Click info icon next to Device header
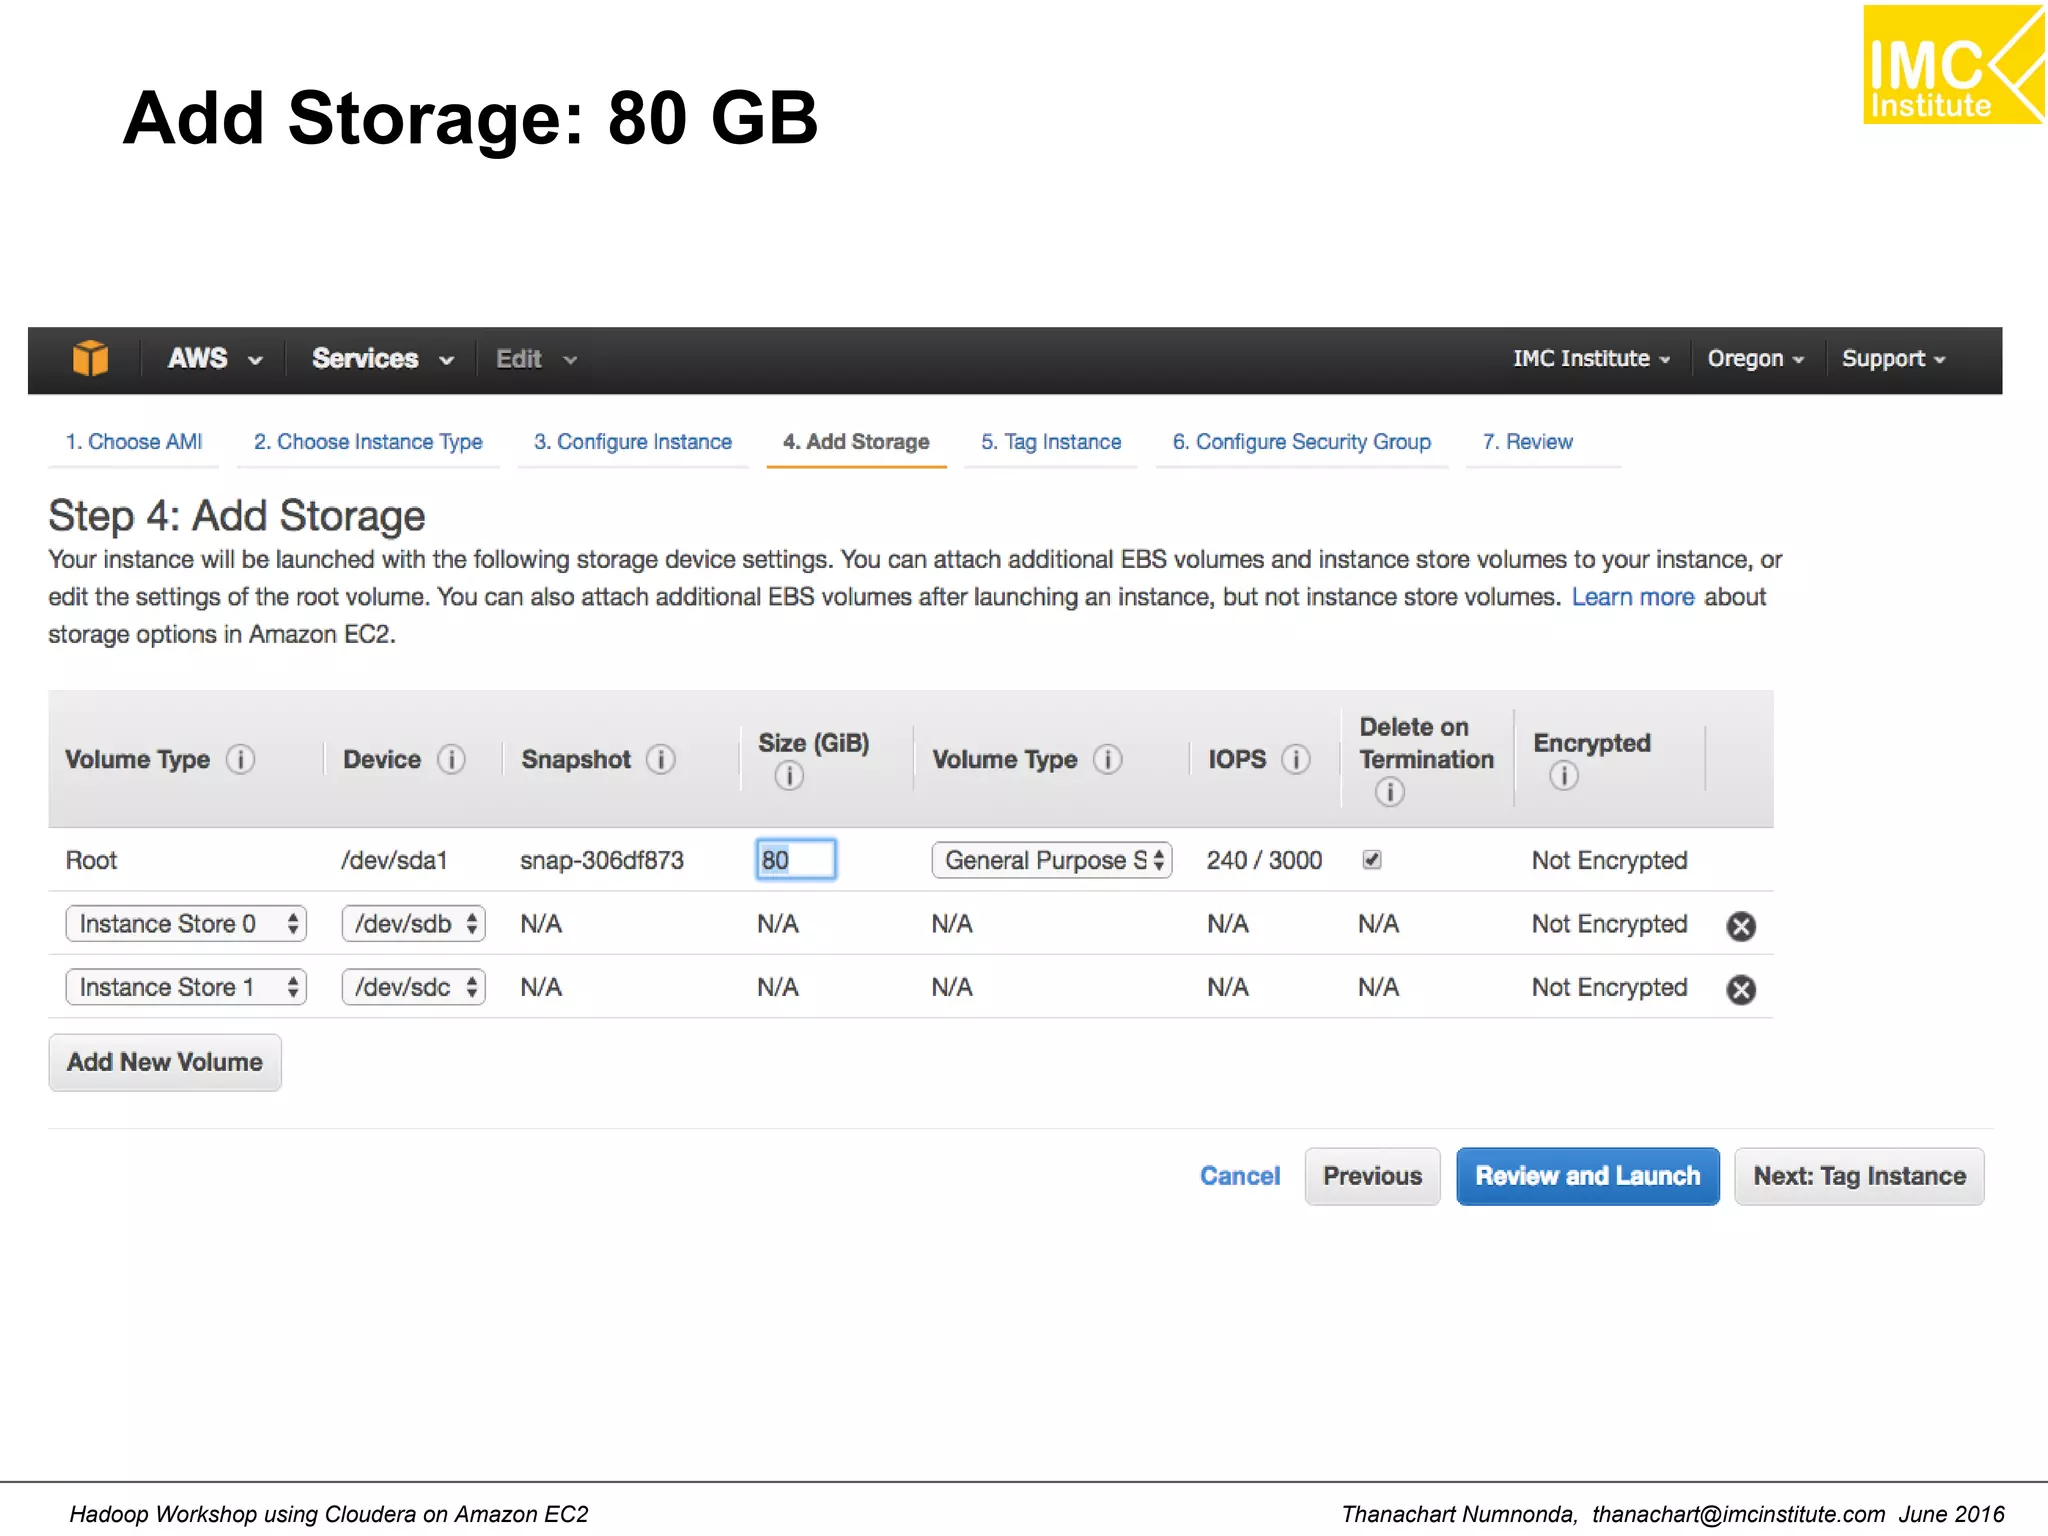The image size is (2048, 1536). tap(451, 759)
